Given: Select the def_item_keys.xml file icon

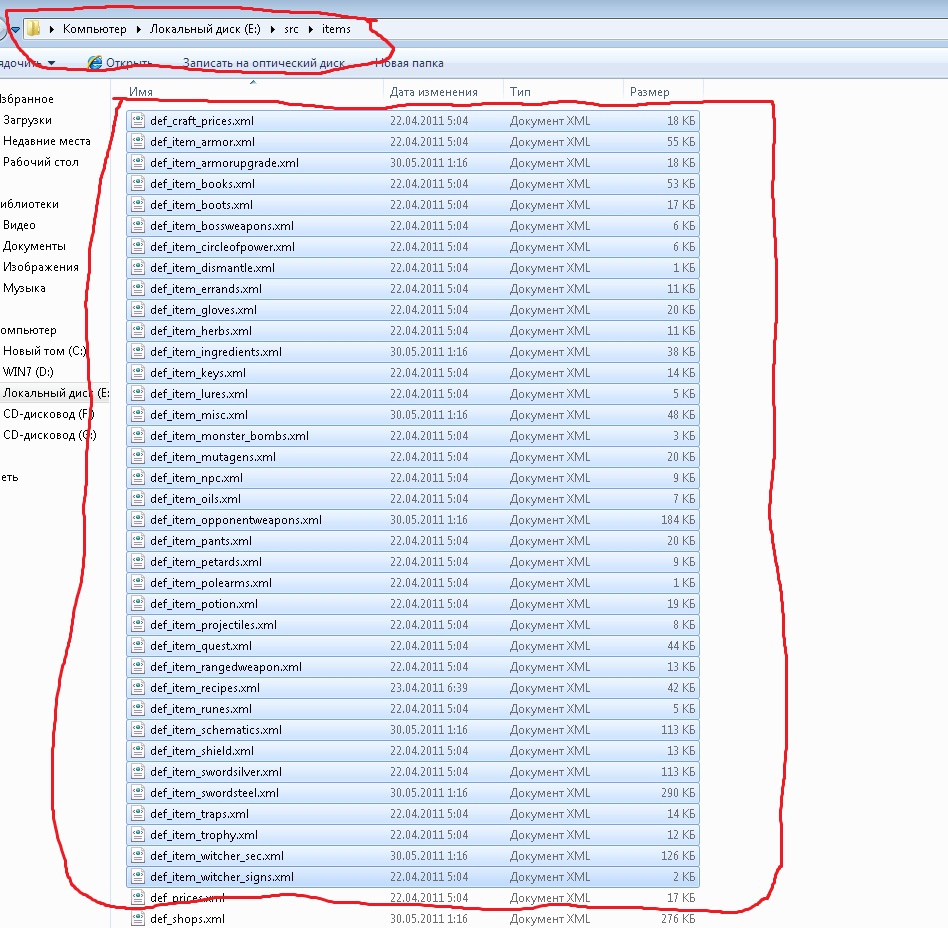Looking at the screenshot, I should coord(138,373).
